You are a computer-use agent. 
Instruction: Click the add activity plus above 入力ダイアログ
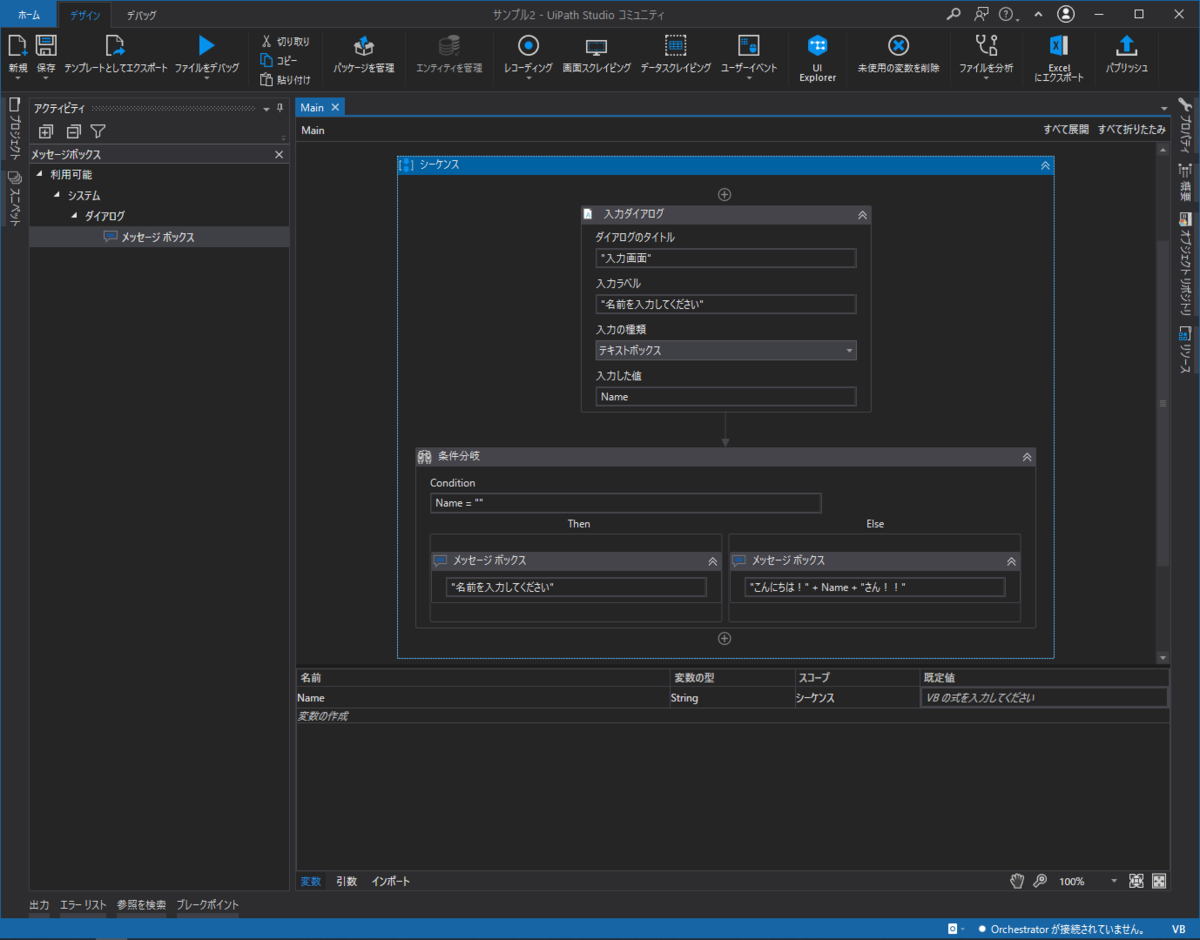pyautogui.click(x=725, y=194)
